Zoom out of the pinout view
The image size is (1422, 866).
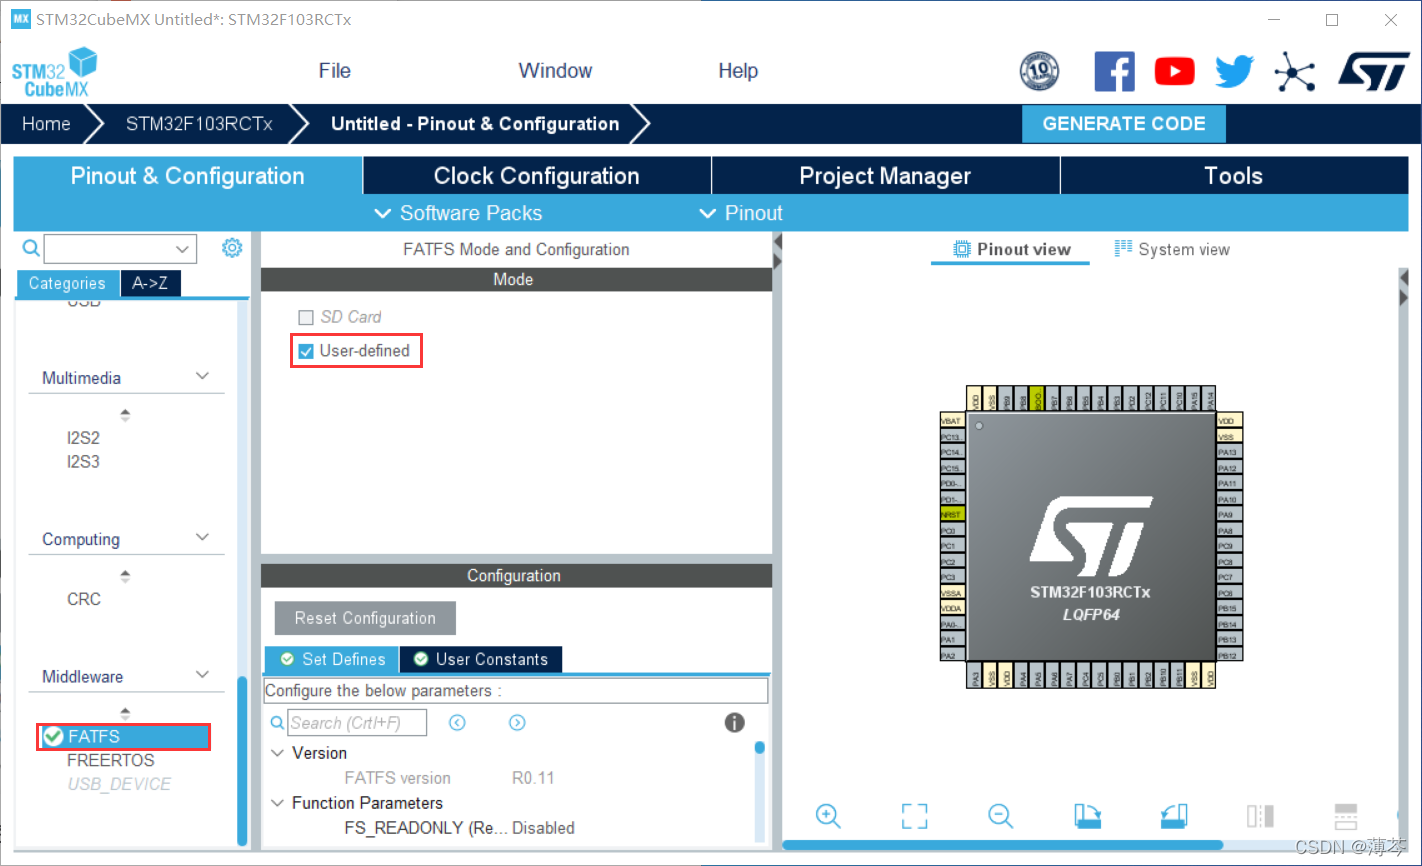(1000, 816)
